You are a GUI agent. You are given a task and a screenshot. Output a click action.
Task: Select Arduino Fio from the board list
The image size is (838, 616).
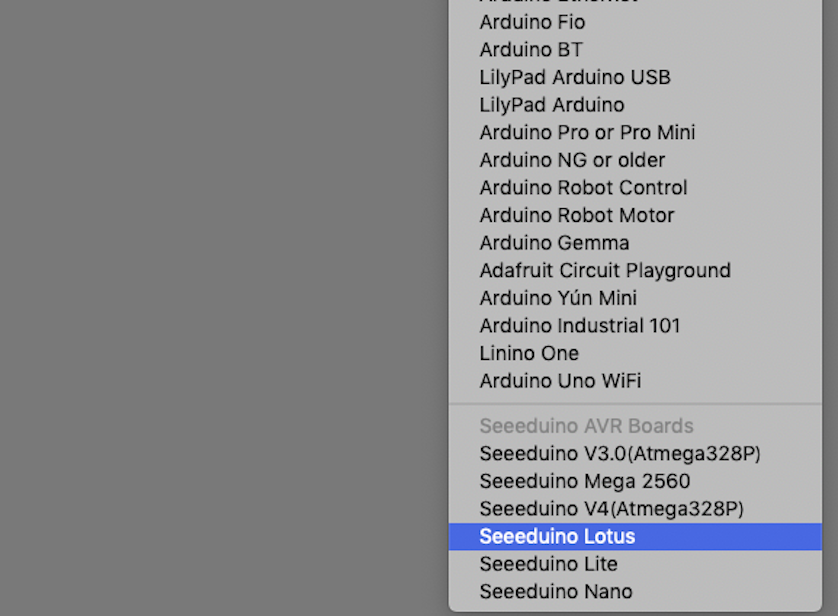click(532, 22)
